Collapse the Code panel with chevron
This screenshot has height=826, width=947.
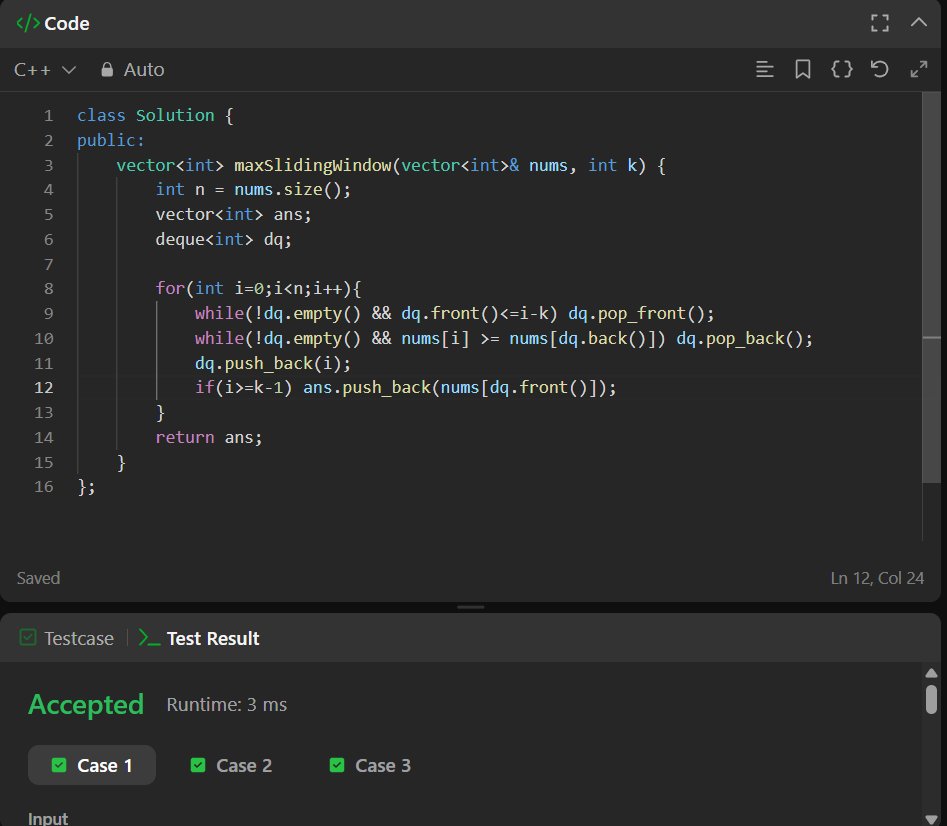(x=919, y=23)
